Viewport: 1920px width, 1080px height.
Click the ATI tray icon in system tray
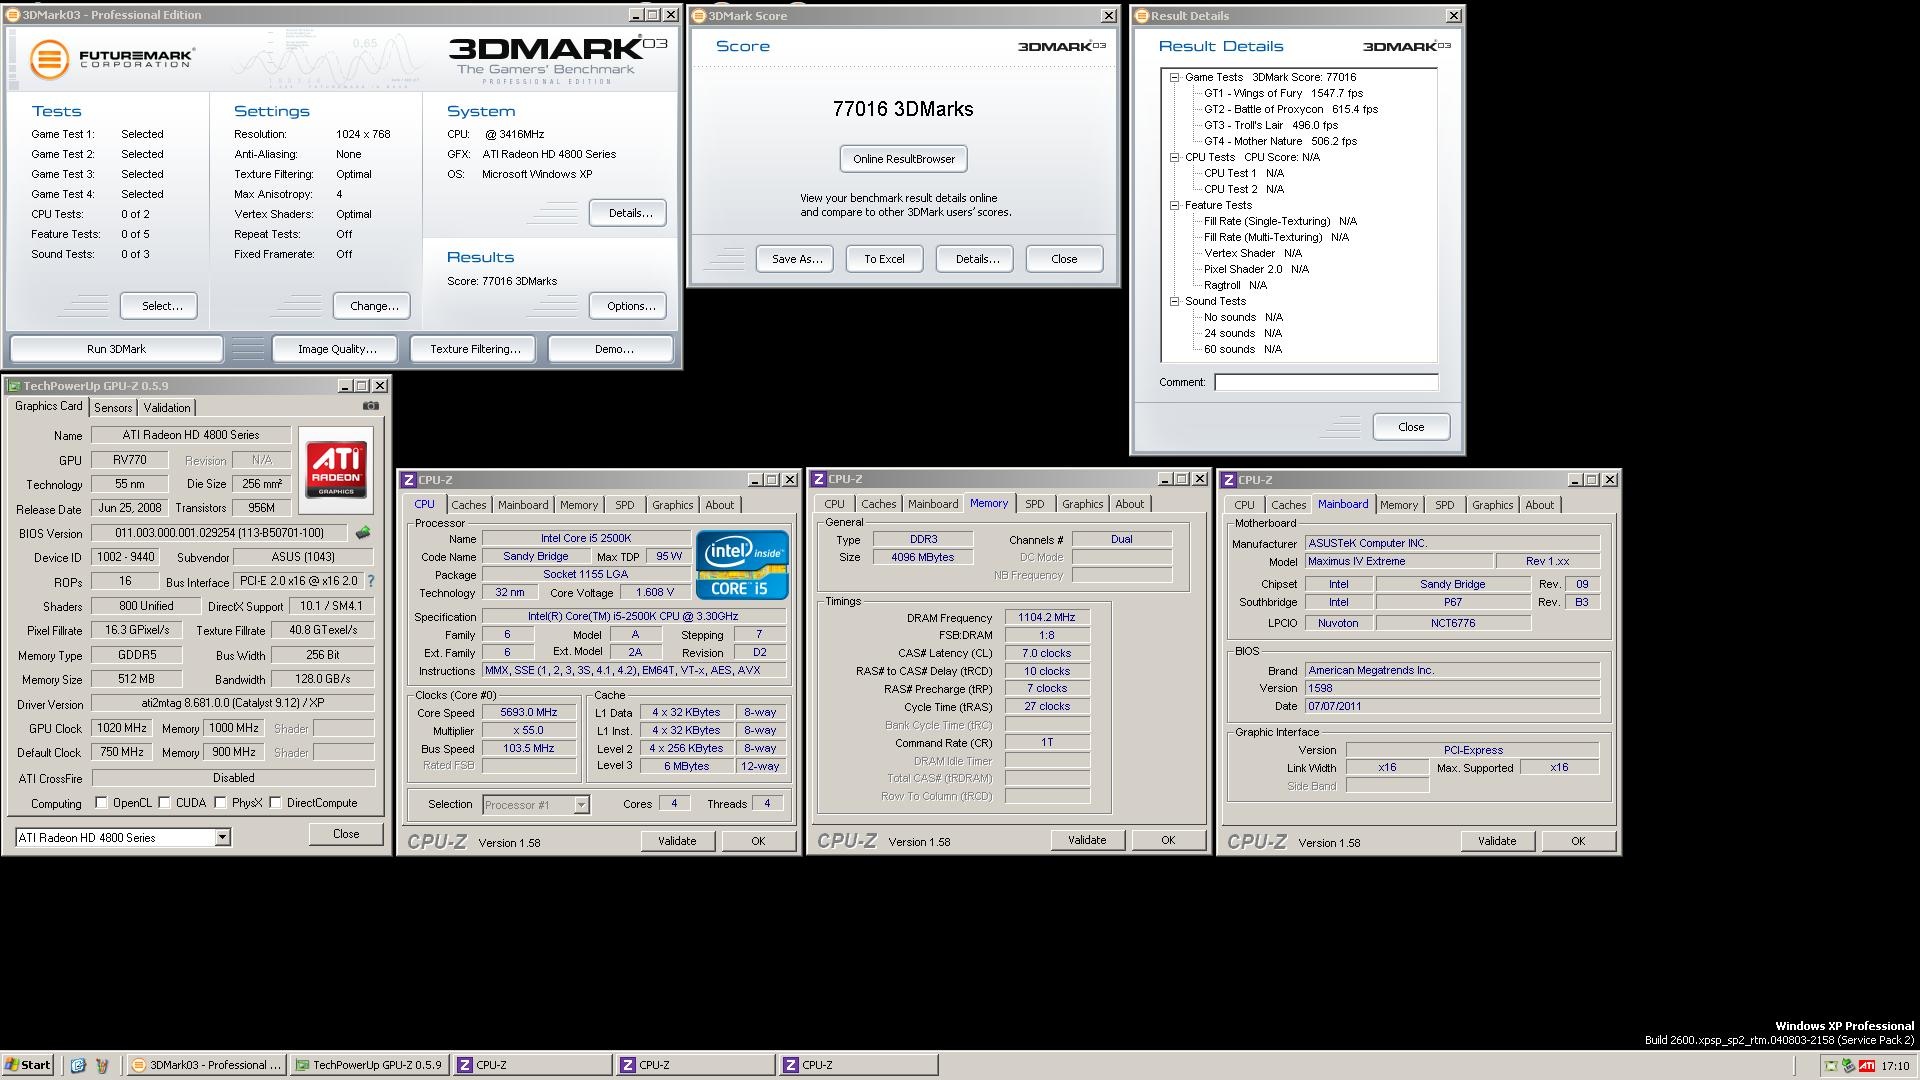click(1866, 1066)
